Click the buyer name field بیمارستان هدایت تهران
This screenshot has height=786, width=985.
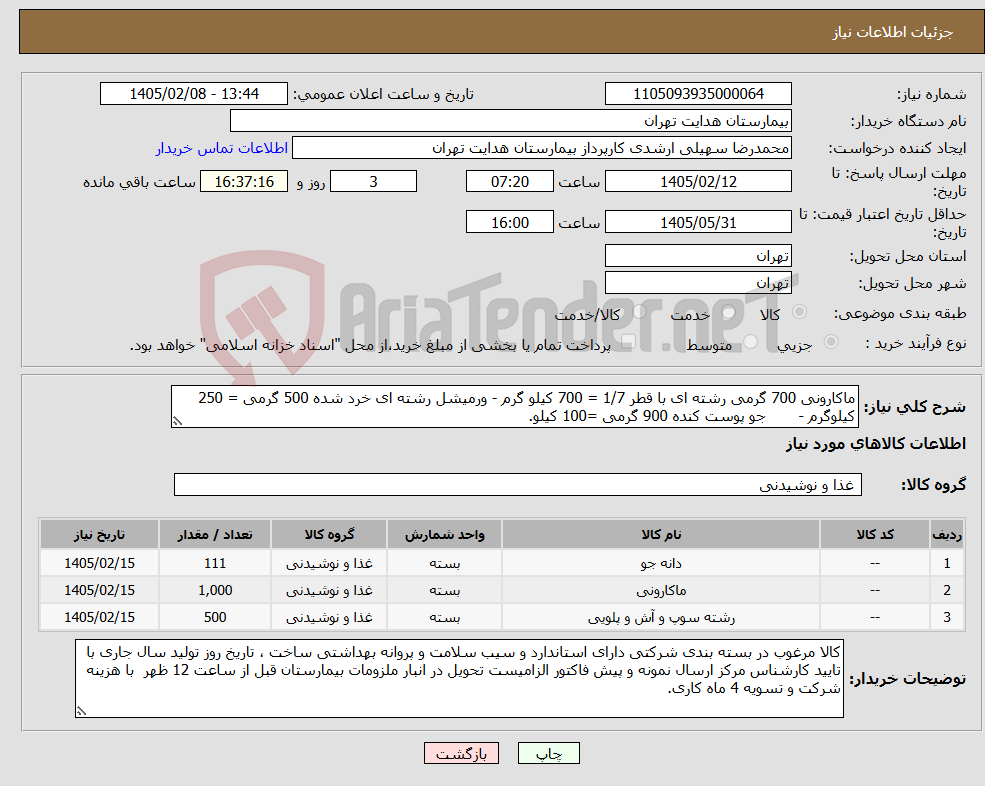click(x=511, y=121)
